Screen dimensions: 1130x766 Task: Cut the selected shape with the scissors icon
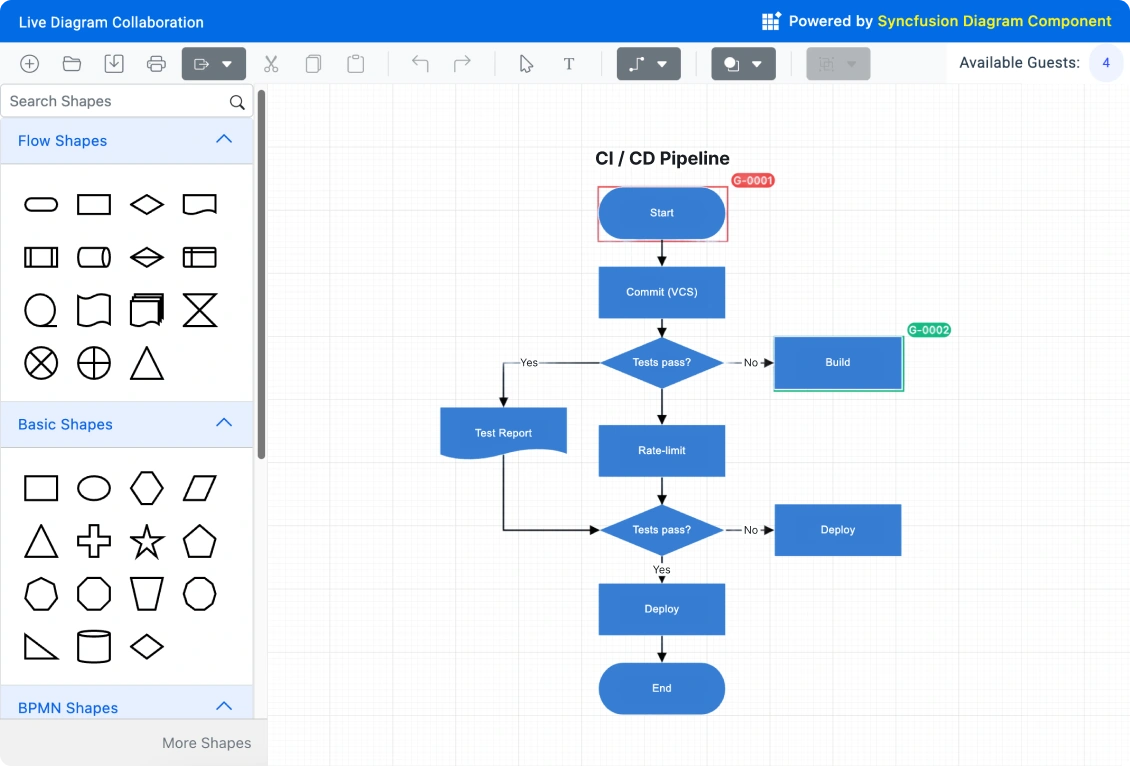[x=270, y=63]
